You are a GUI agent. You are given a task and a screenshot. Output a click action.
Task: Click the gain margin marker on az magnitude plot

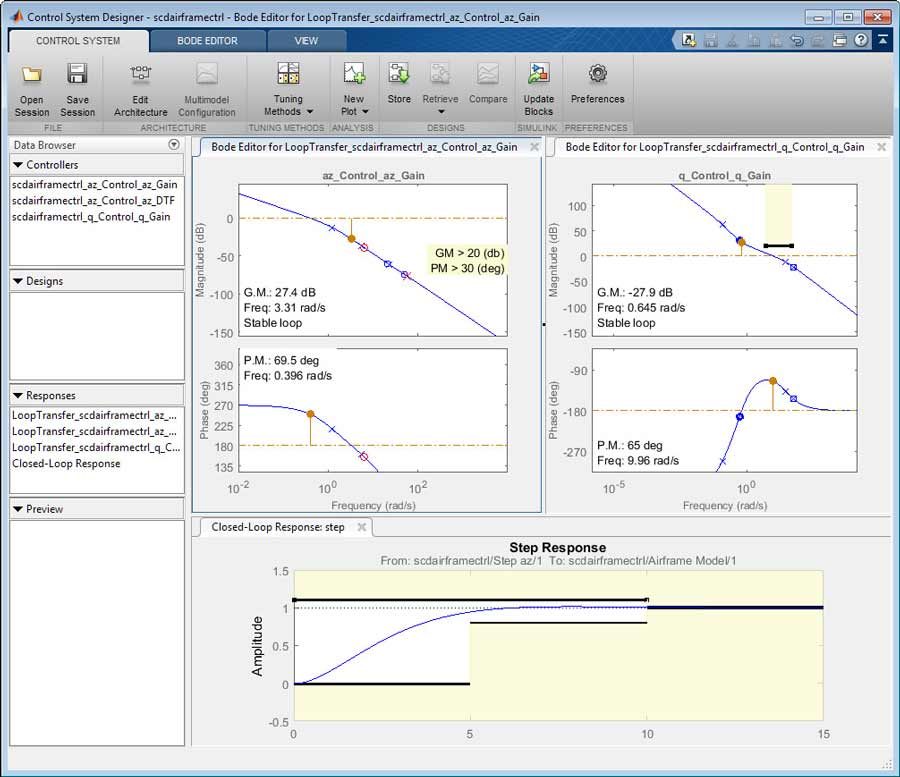point(351,238)
